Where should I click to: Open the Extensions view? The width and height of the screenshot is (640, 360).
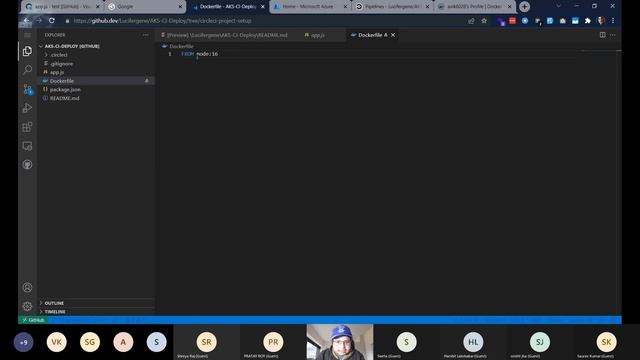(x=27, y=127)
